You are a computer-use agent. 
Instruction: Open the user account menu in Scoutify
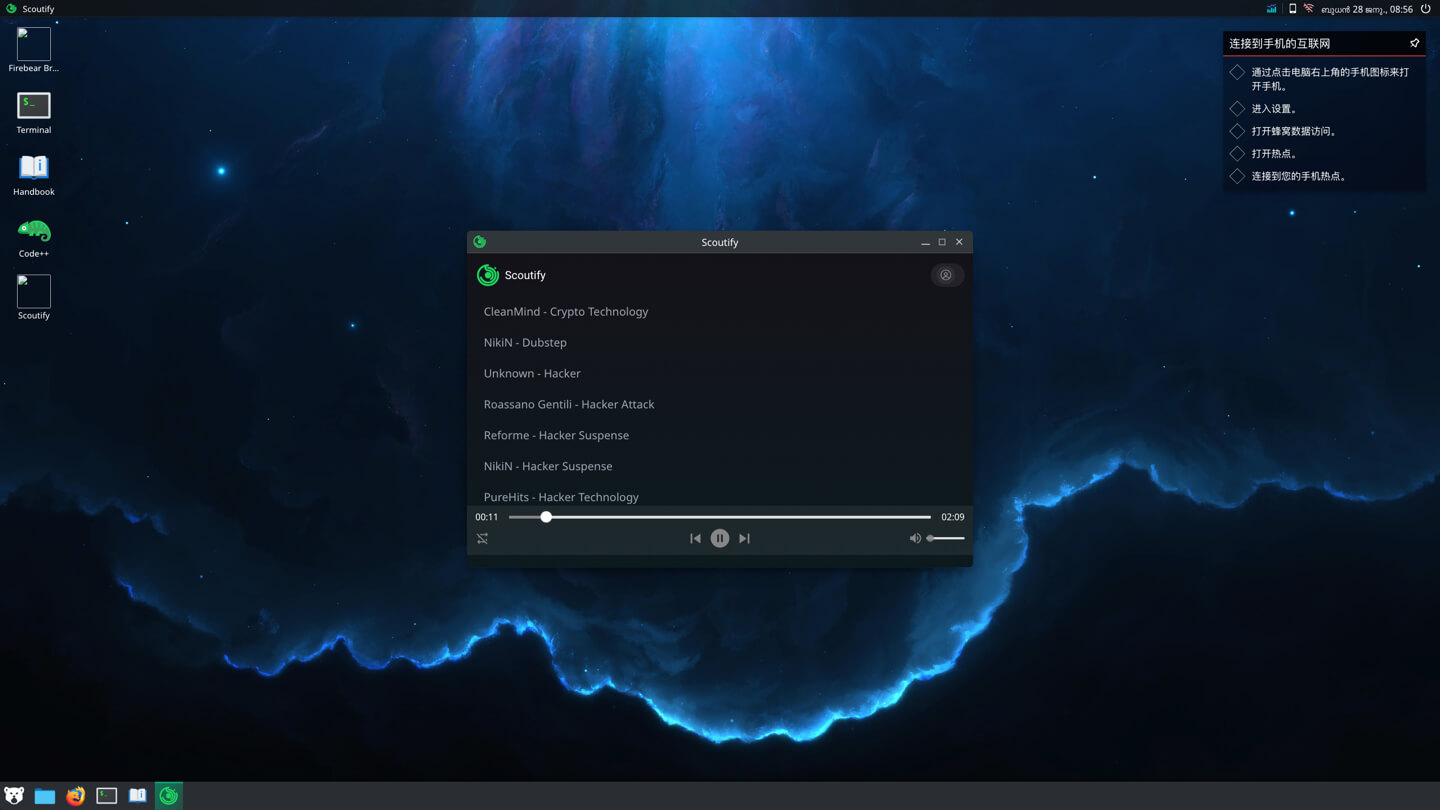(x=946, y=274)
